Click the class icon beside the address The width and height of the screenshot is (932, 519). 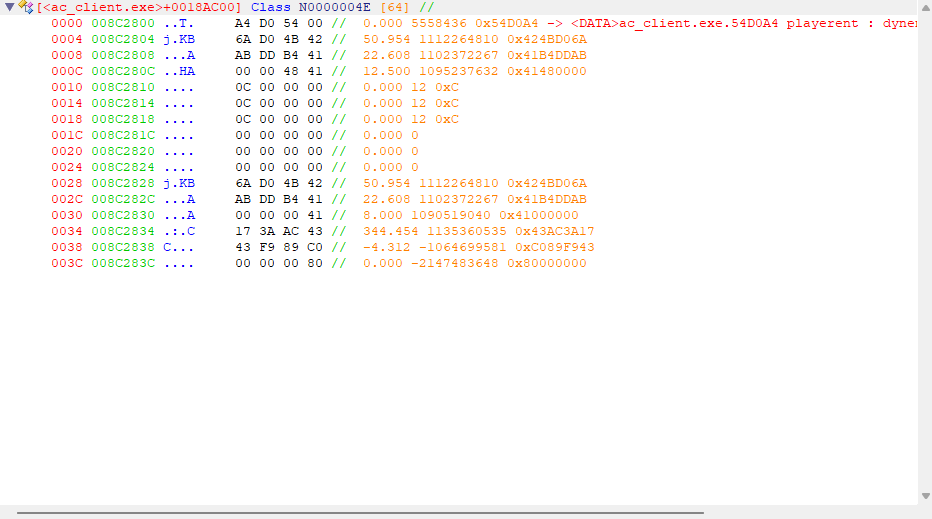click(26, 7)
